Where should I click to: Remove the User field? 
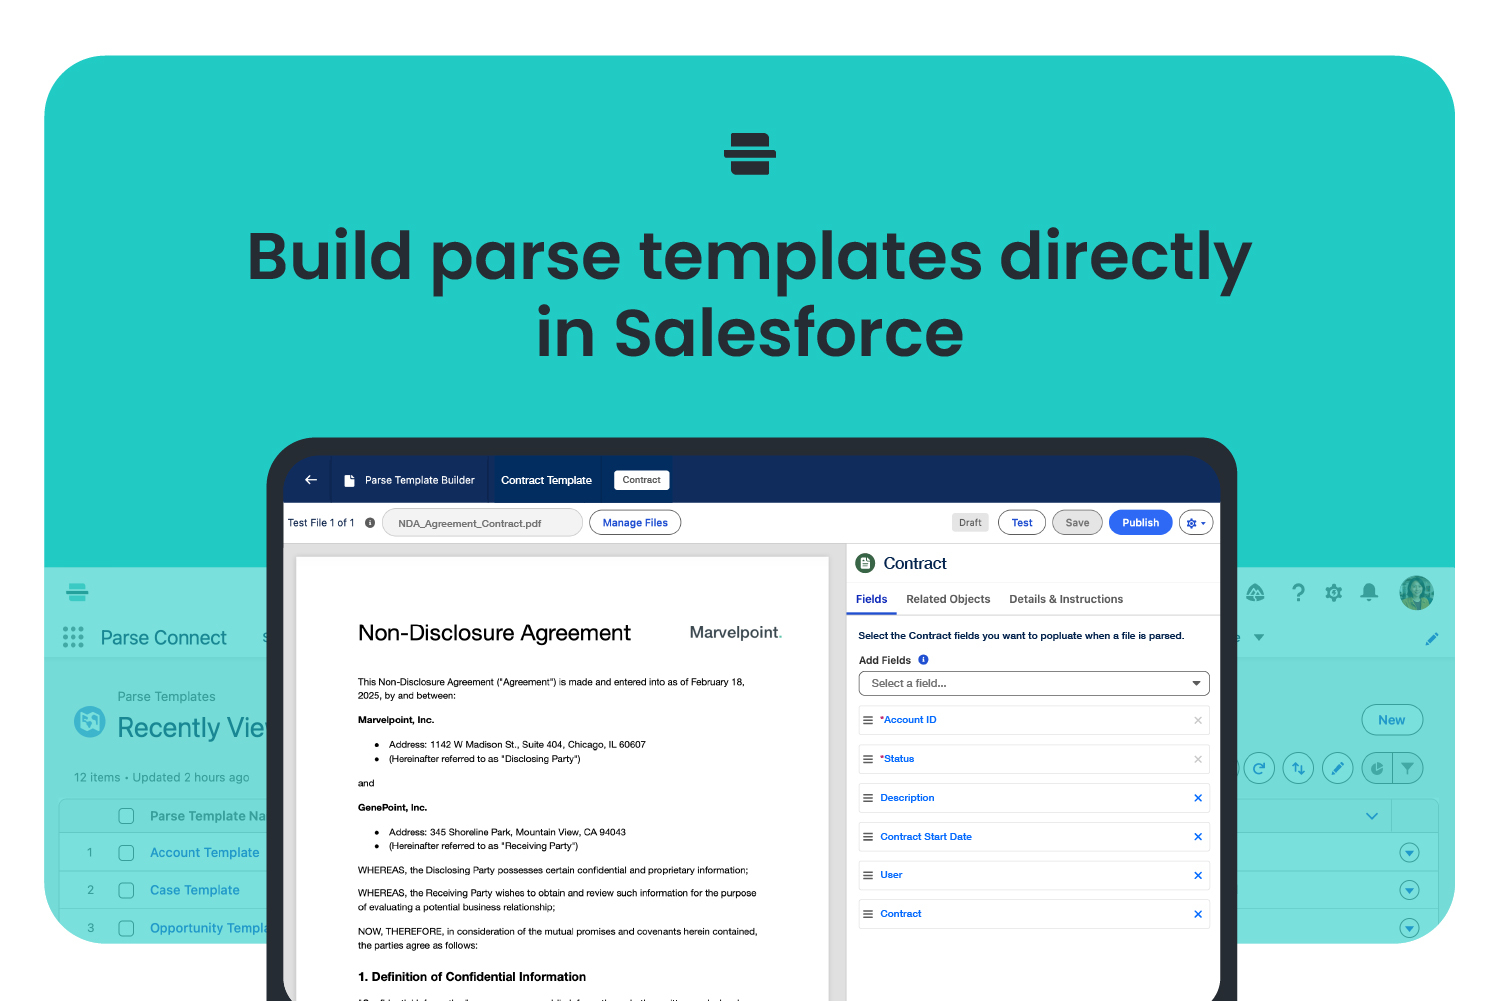point(1198,875)
